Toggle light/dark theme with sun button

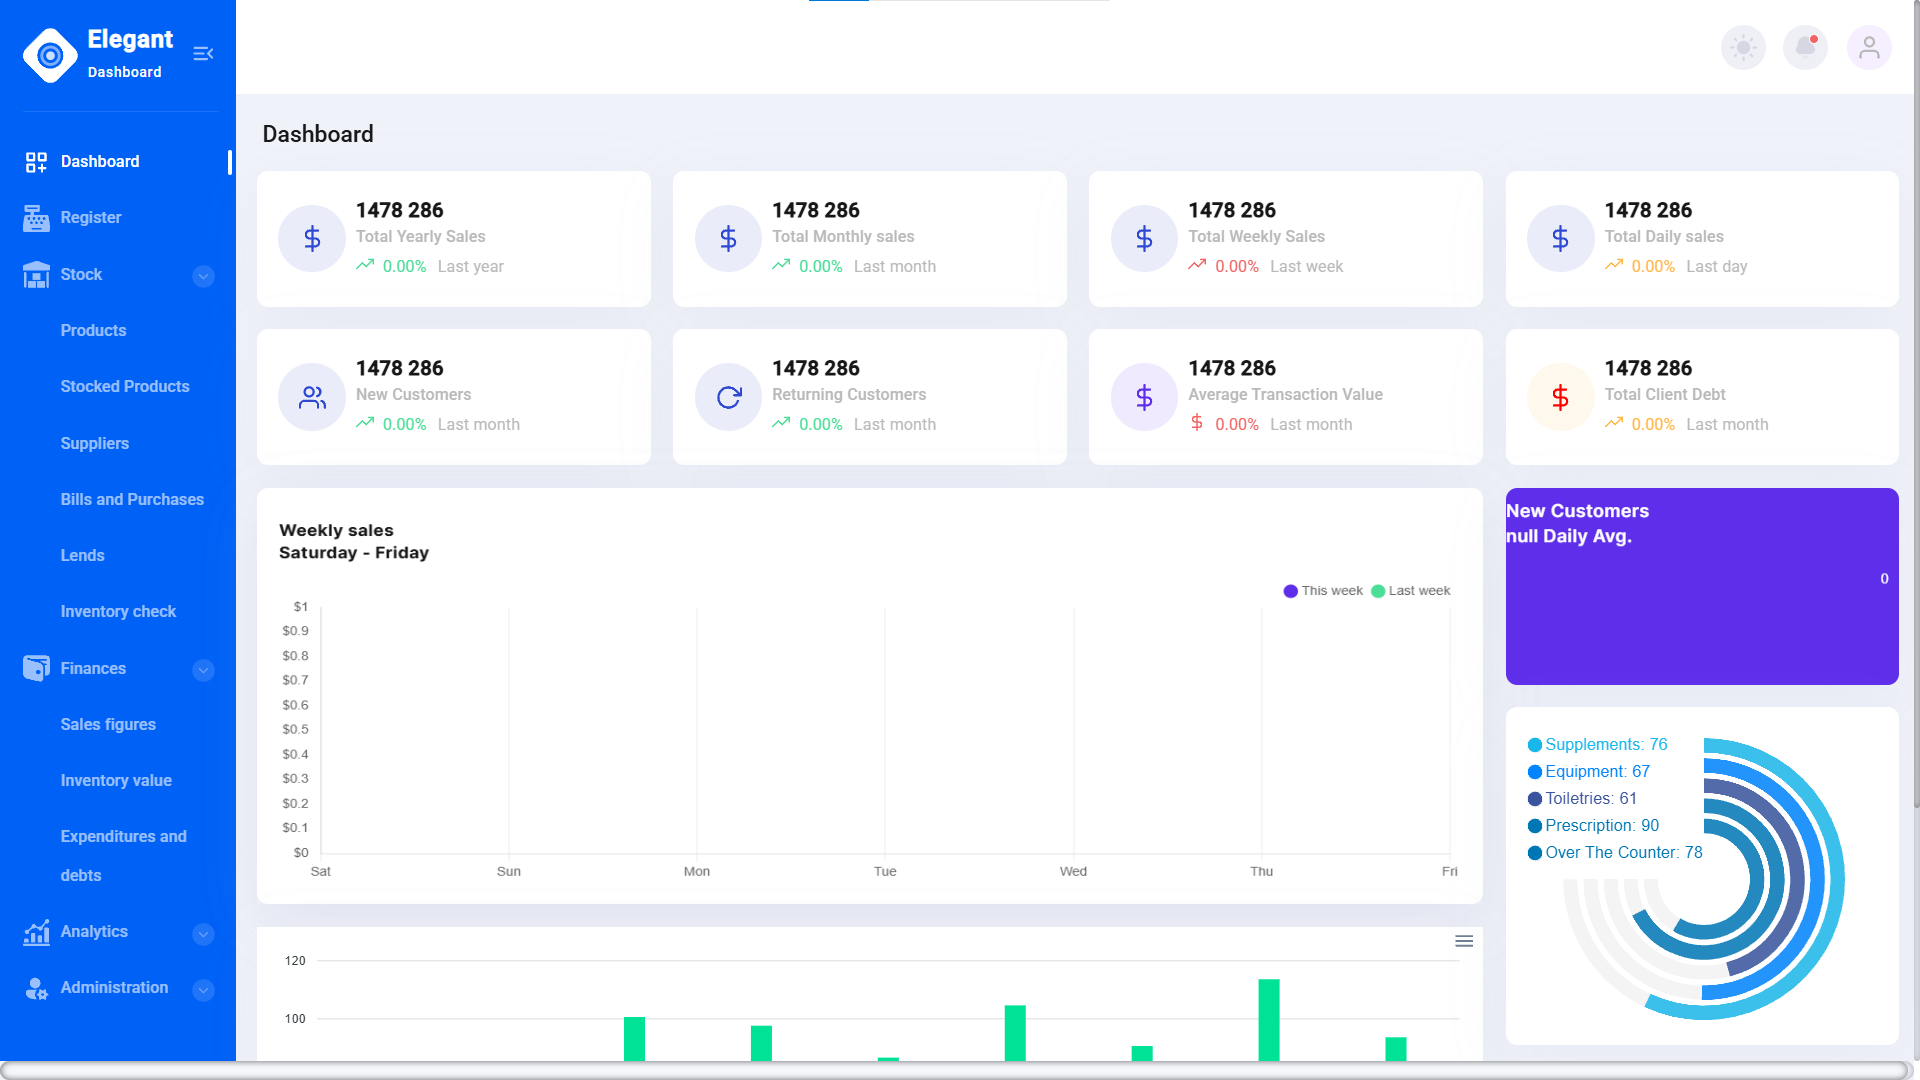click(1743, 47)
